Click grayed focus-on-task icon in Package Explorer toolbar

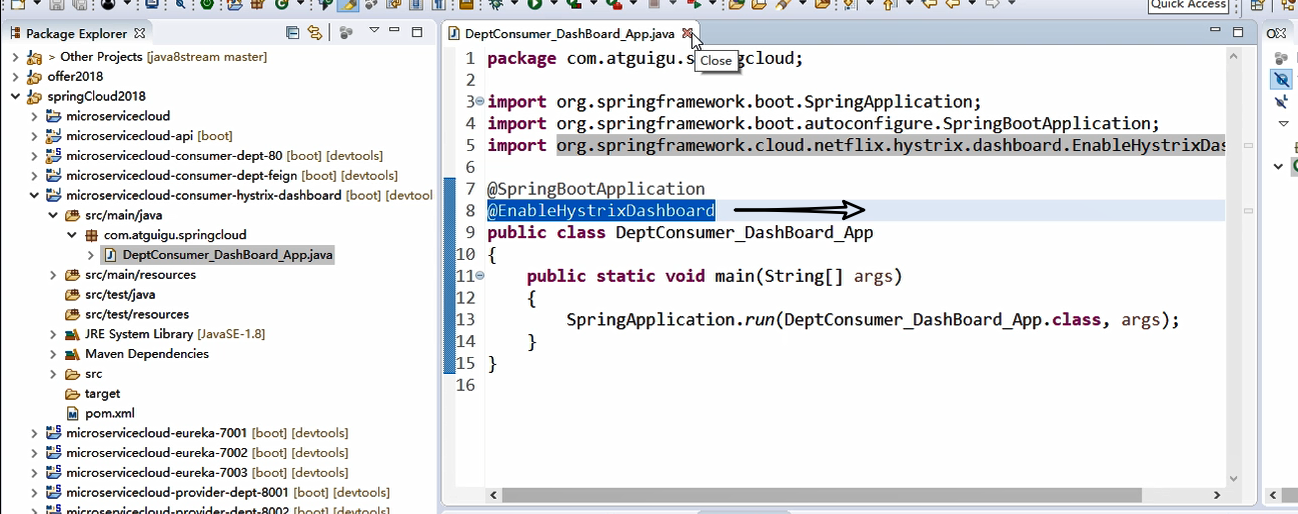pyautogui.click(x=347, y=33)
